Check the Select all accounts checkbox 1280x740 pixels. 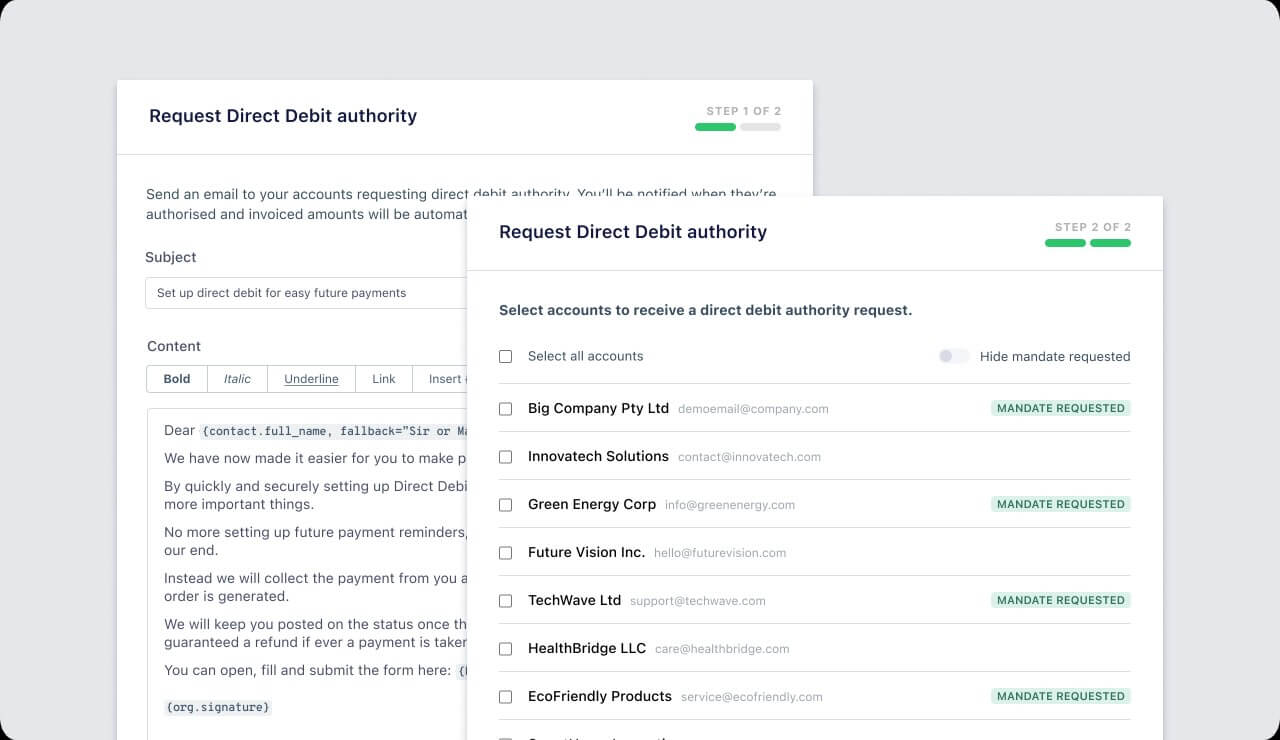(x=505, y=356)
